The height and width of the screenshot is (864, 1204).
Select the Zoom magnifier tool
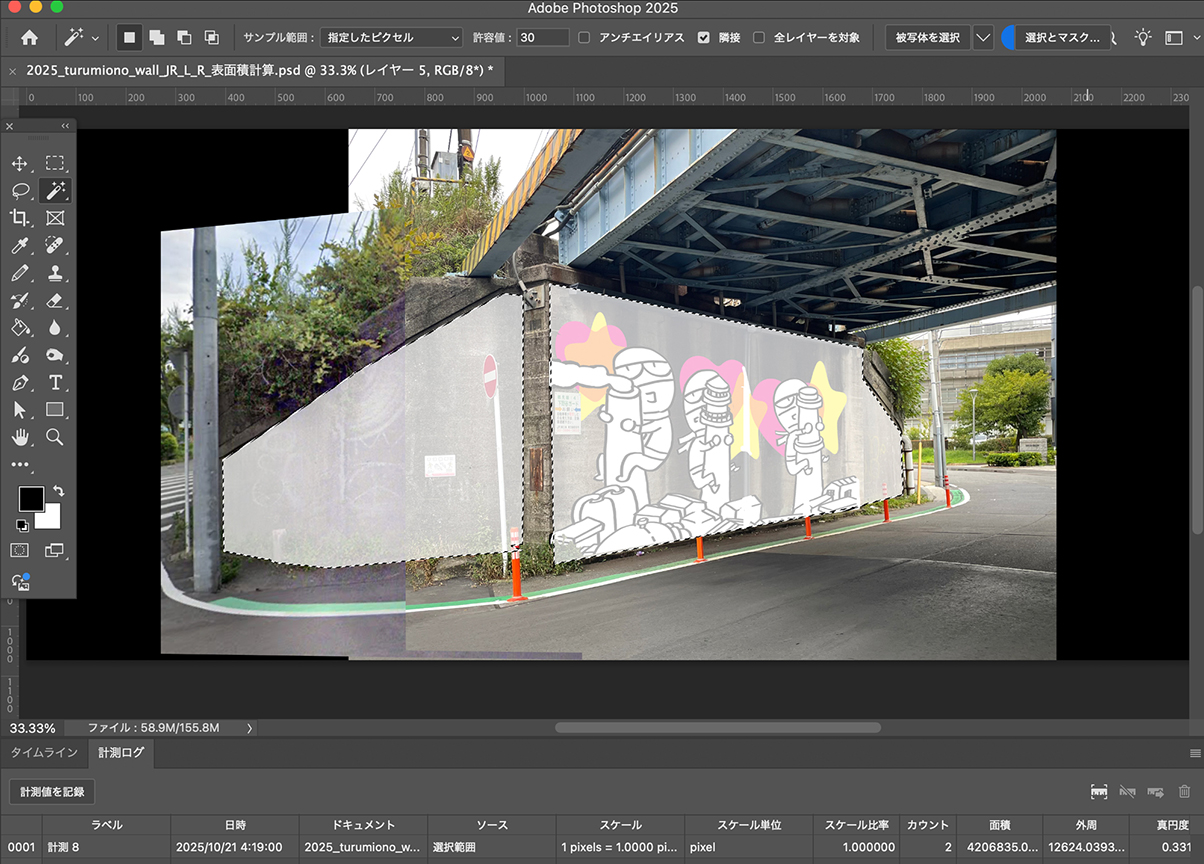pos(55,437)
